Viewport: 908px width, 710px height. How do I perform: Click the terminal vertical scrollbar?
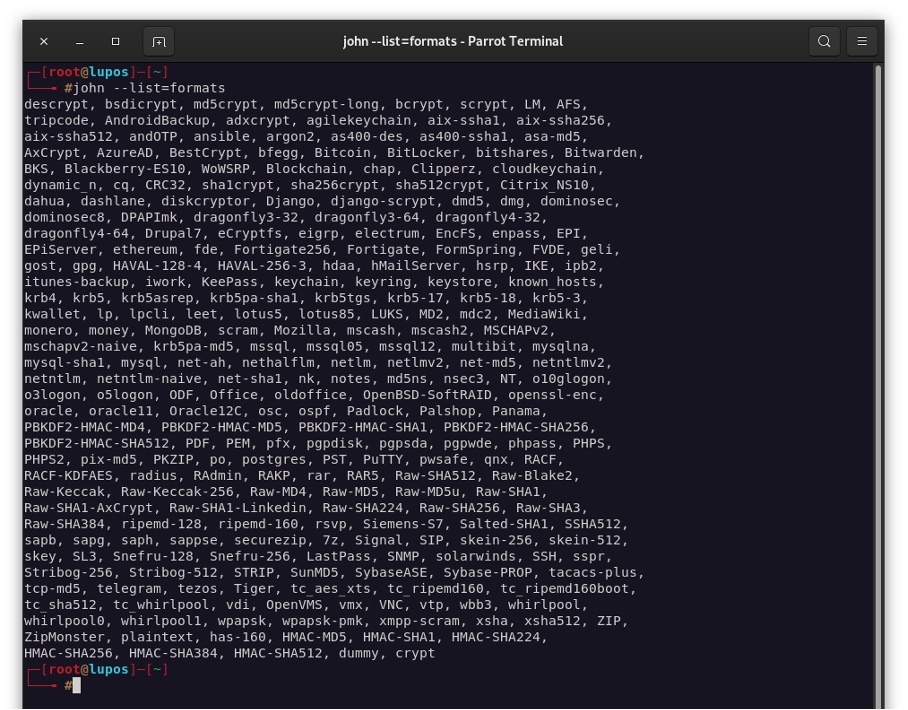click(x=878, y=386)
